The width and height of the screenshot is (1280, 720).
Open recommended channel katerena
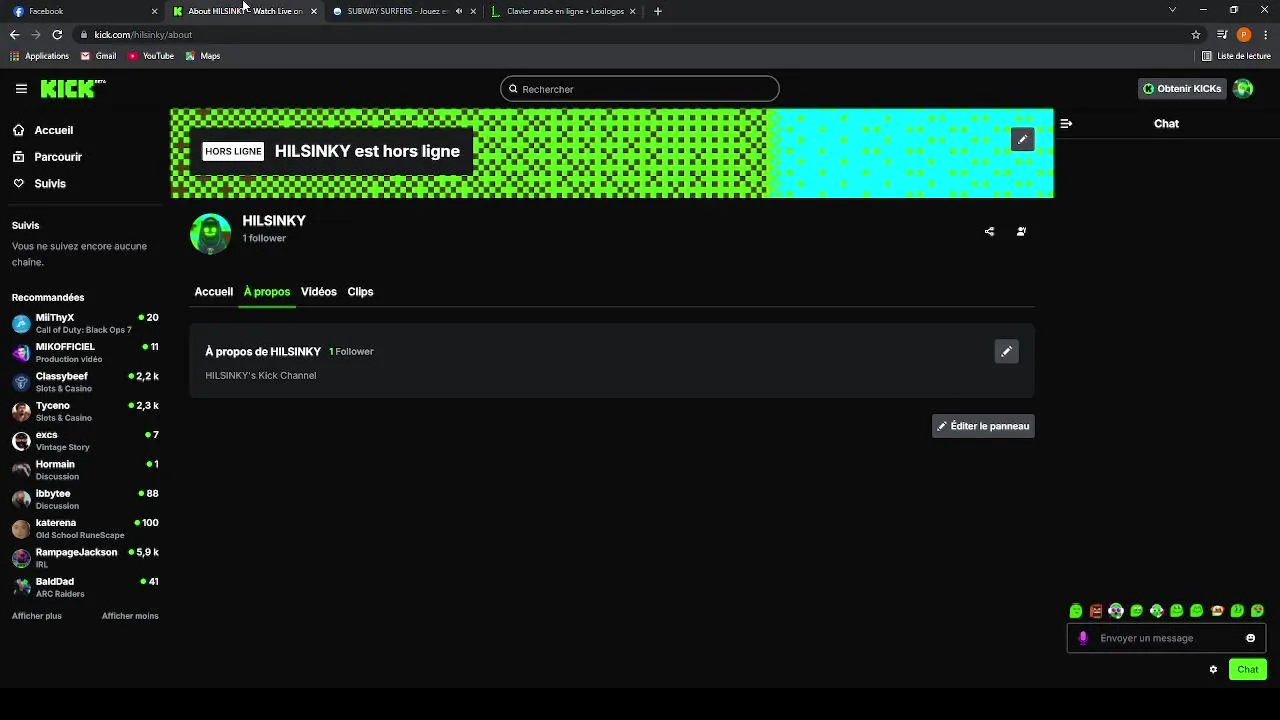[85, 528]
